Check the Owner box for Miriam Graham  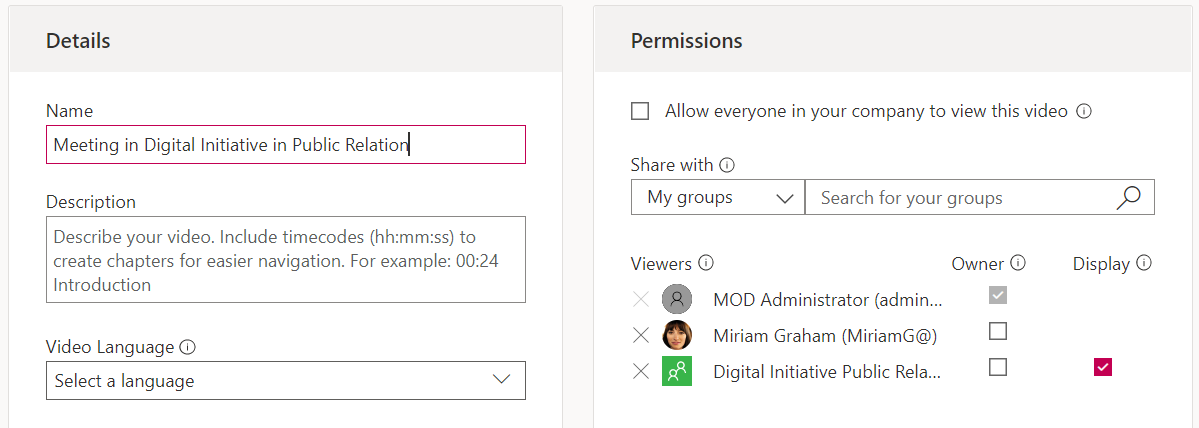click(x=997, y=331)
